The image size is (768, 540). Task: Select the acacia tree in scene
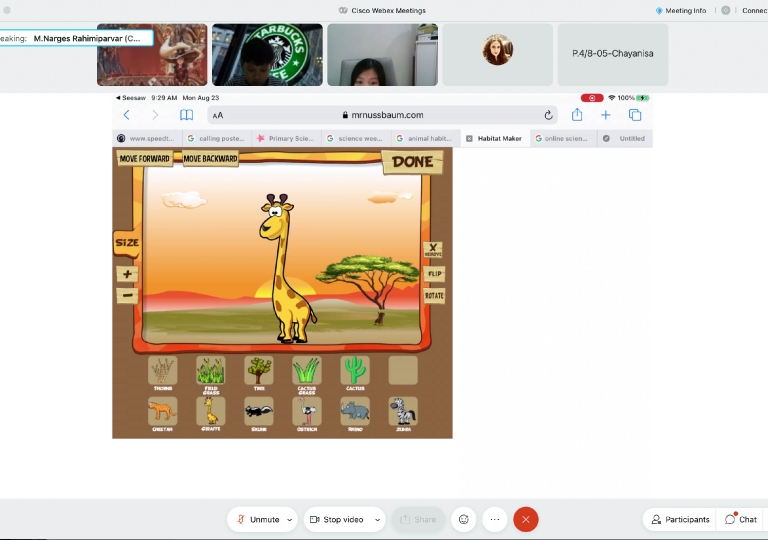370,288
